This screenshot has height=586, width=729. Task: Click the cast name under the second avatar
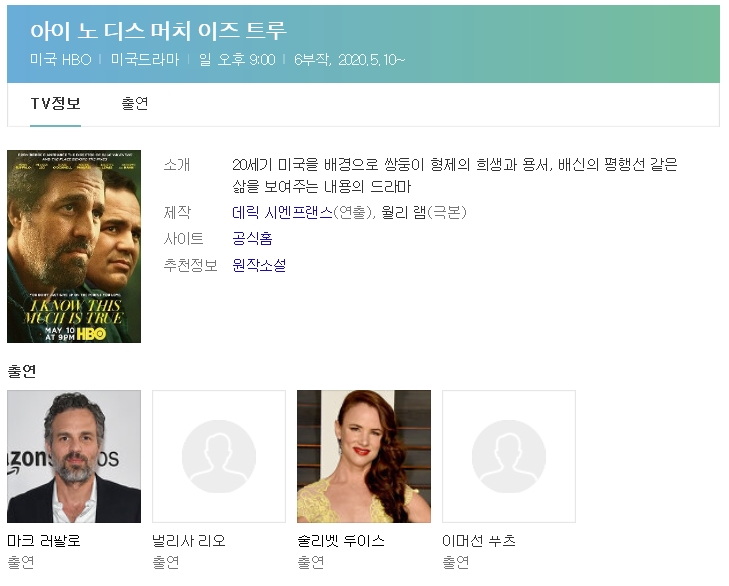(x=189, y=541)
